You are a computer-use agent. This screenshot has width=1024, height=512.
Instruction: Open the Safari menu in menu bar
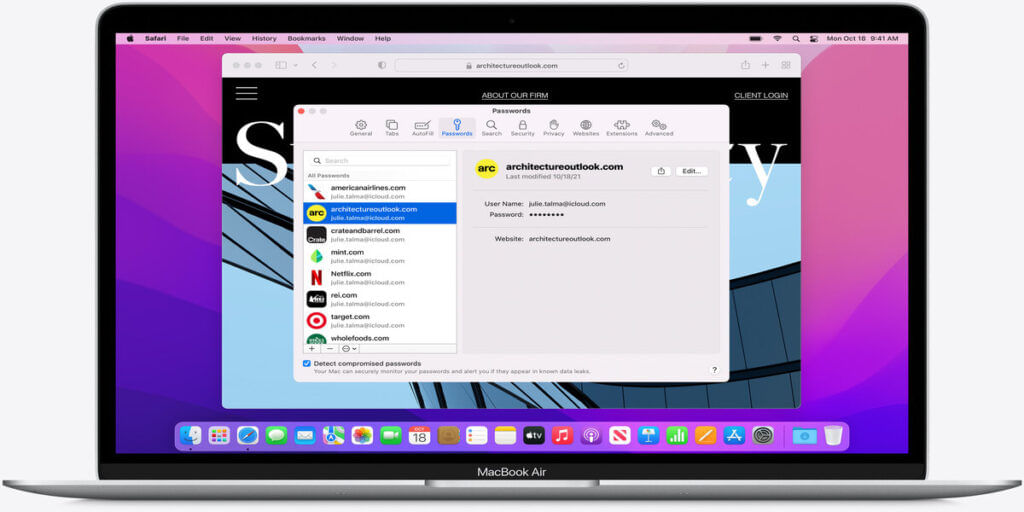tap(155, 39)
